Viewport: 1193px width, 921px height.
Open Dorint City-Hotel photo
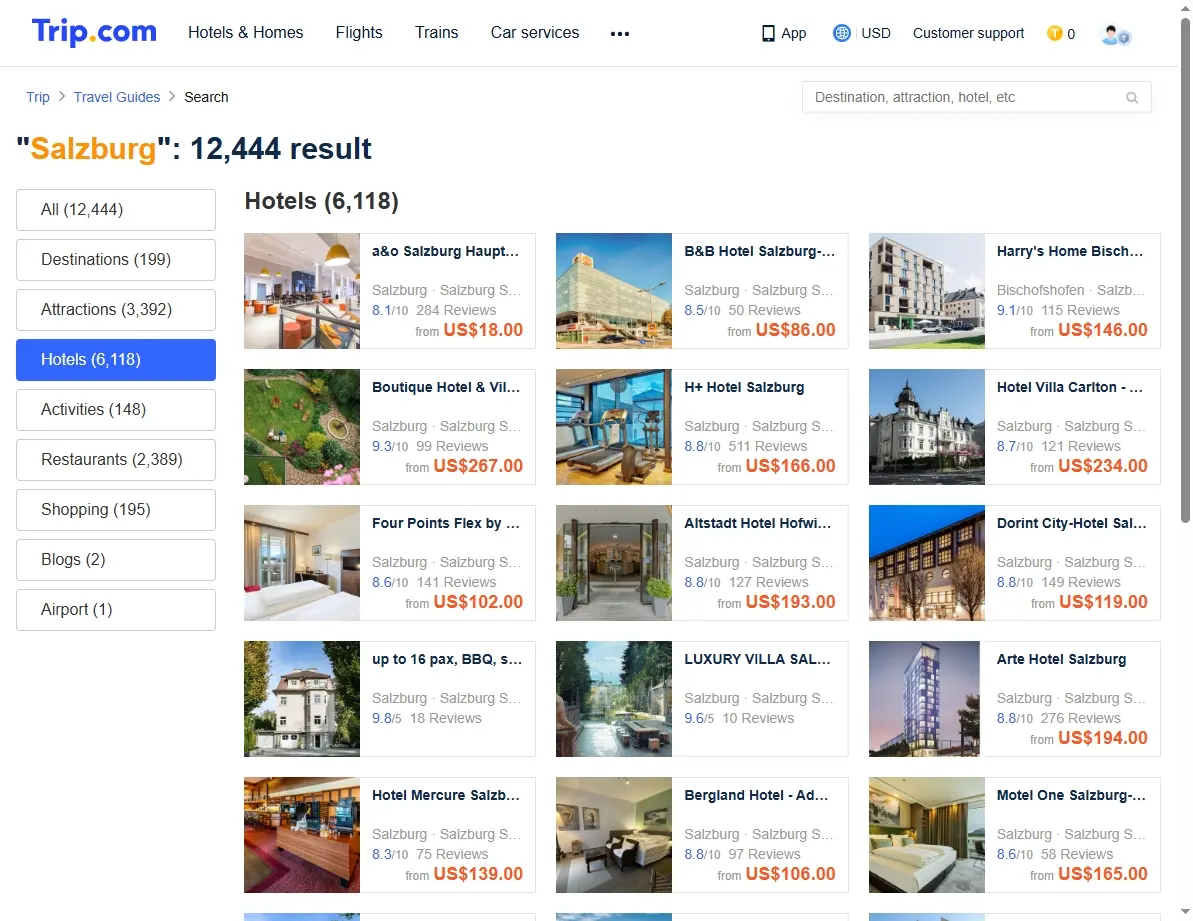point(927,563)
